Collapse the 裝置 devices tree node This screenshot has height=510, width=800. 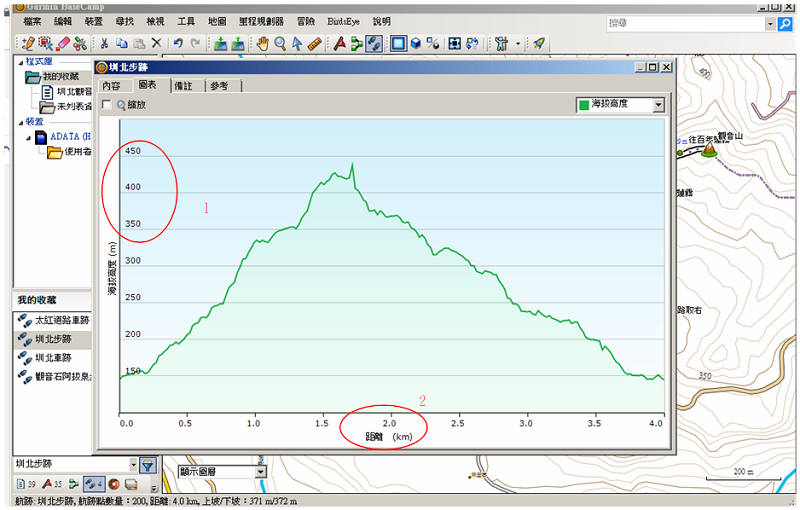click(21, 122)
